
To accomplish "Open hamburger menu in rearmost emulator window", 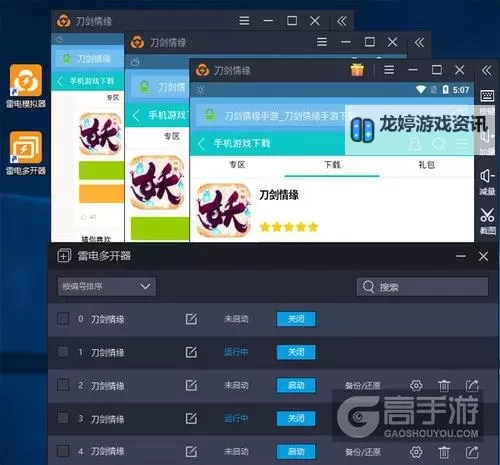I will point(244,21).
